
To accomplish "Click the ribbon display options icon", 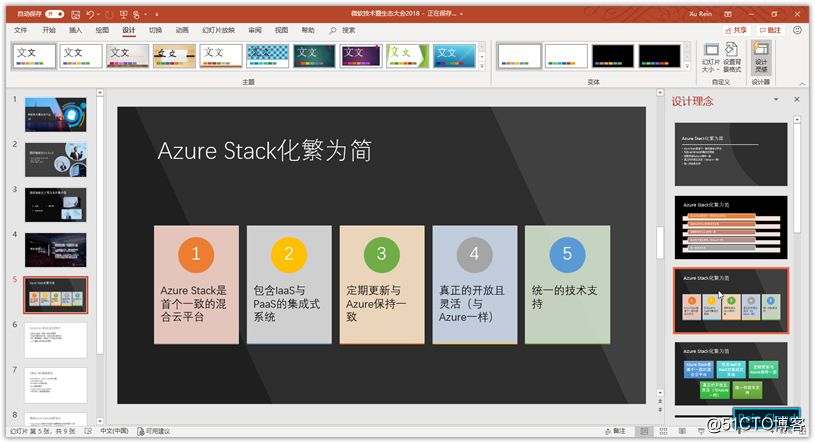I will [x=728, y=14].
